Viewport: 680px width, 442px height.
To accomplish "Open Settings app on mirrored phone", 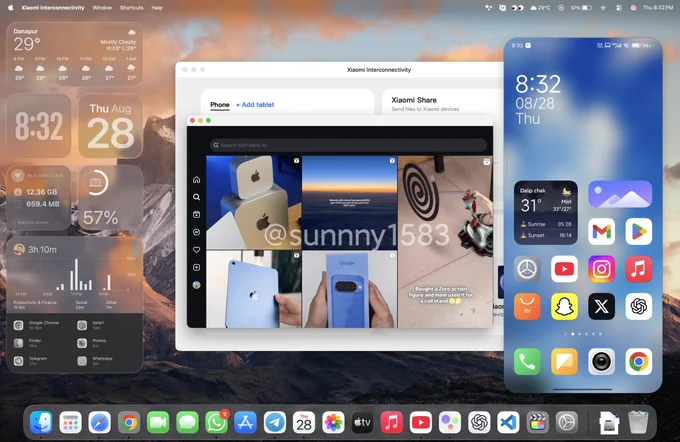I will [527, 269].
